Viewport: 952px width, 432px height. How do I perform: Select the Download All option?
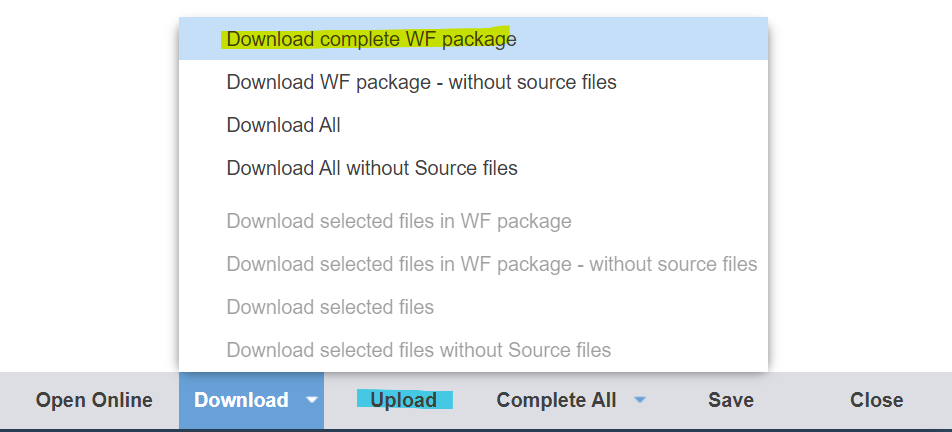point(283,125)
